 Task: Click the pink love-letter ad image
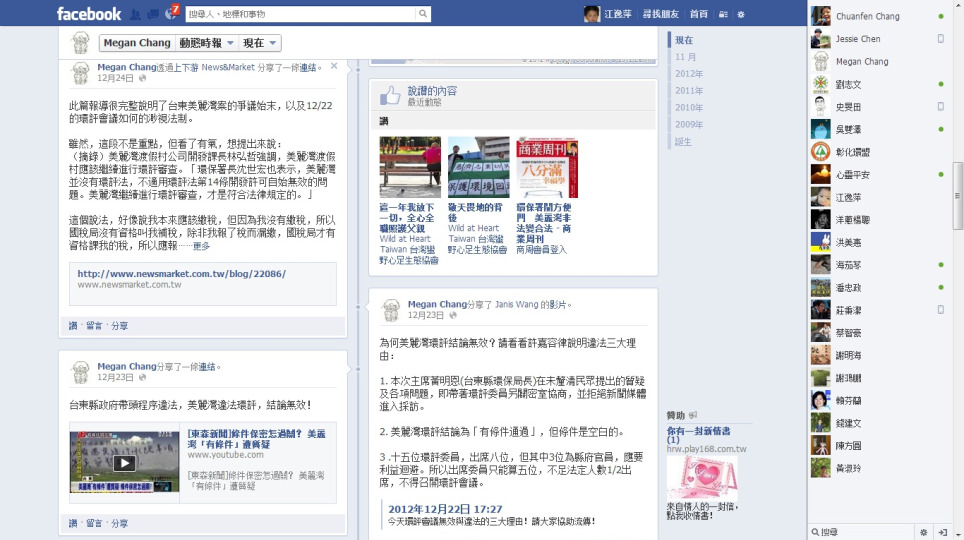coord(702,477)
